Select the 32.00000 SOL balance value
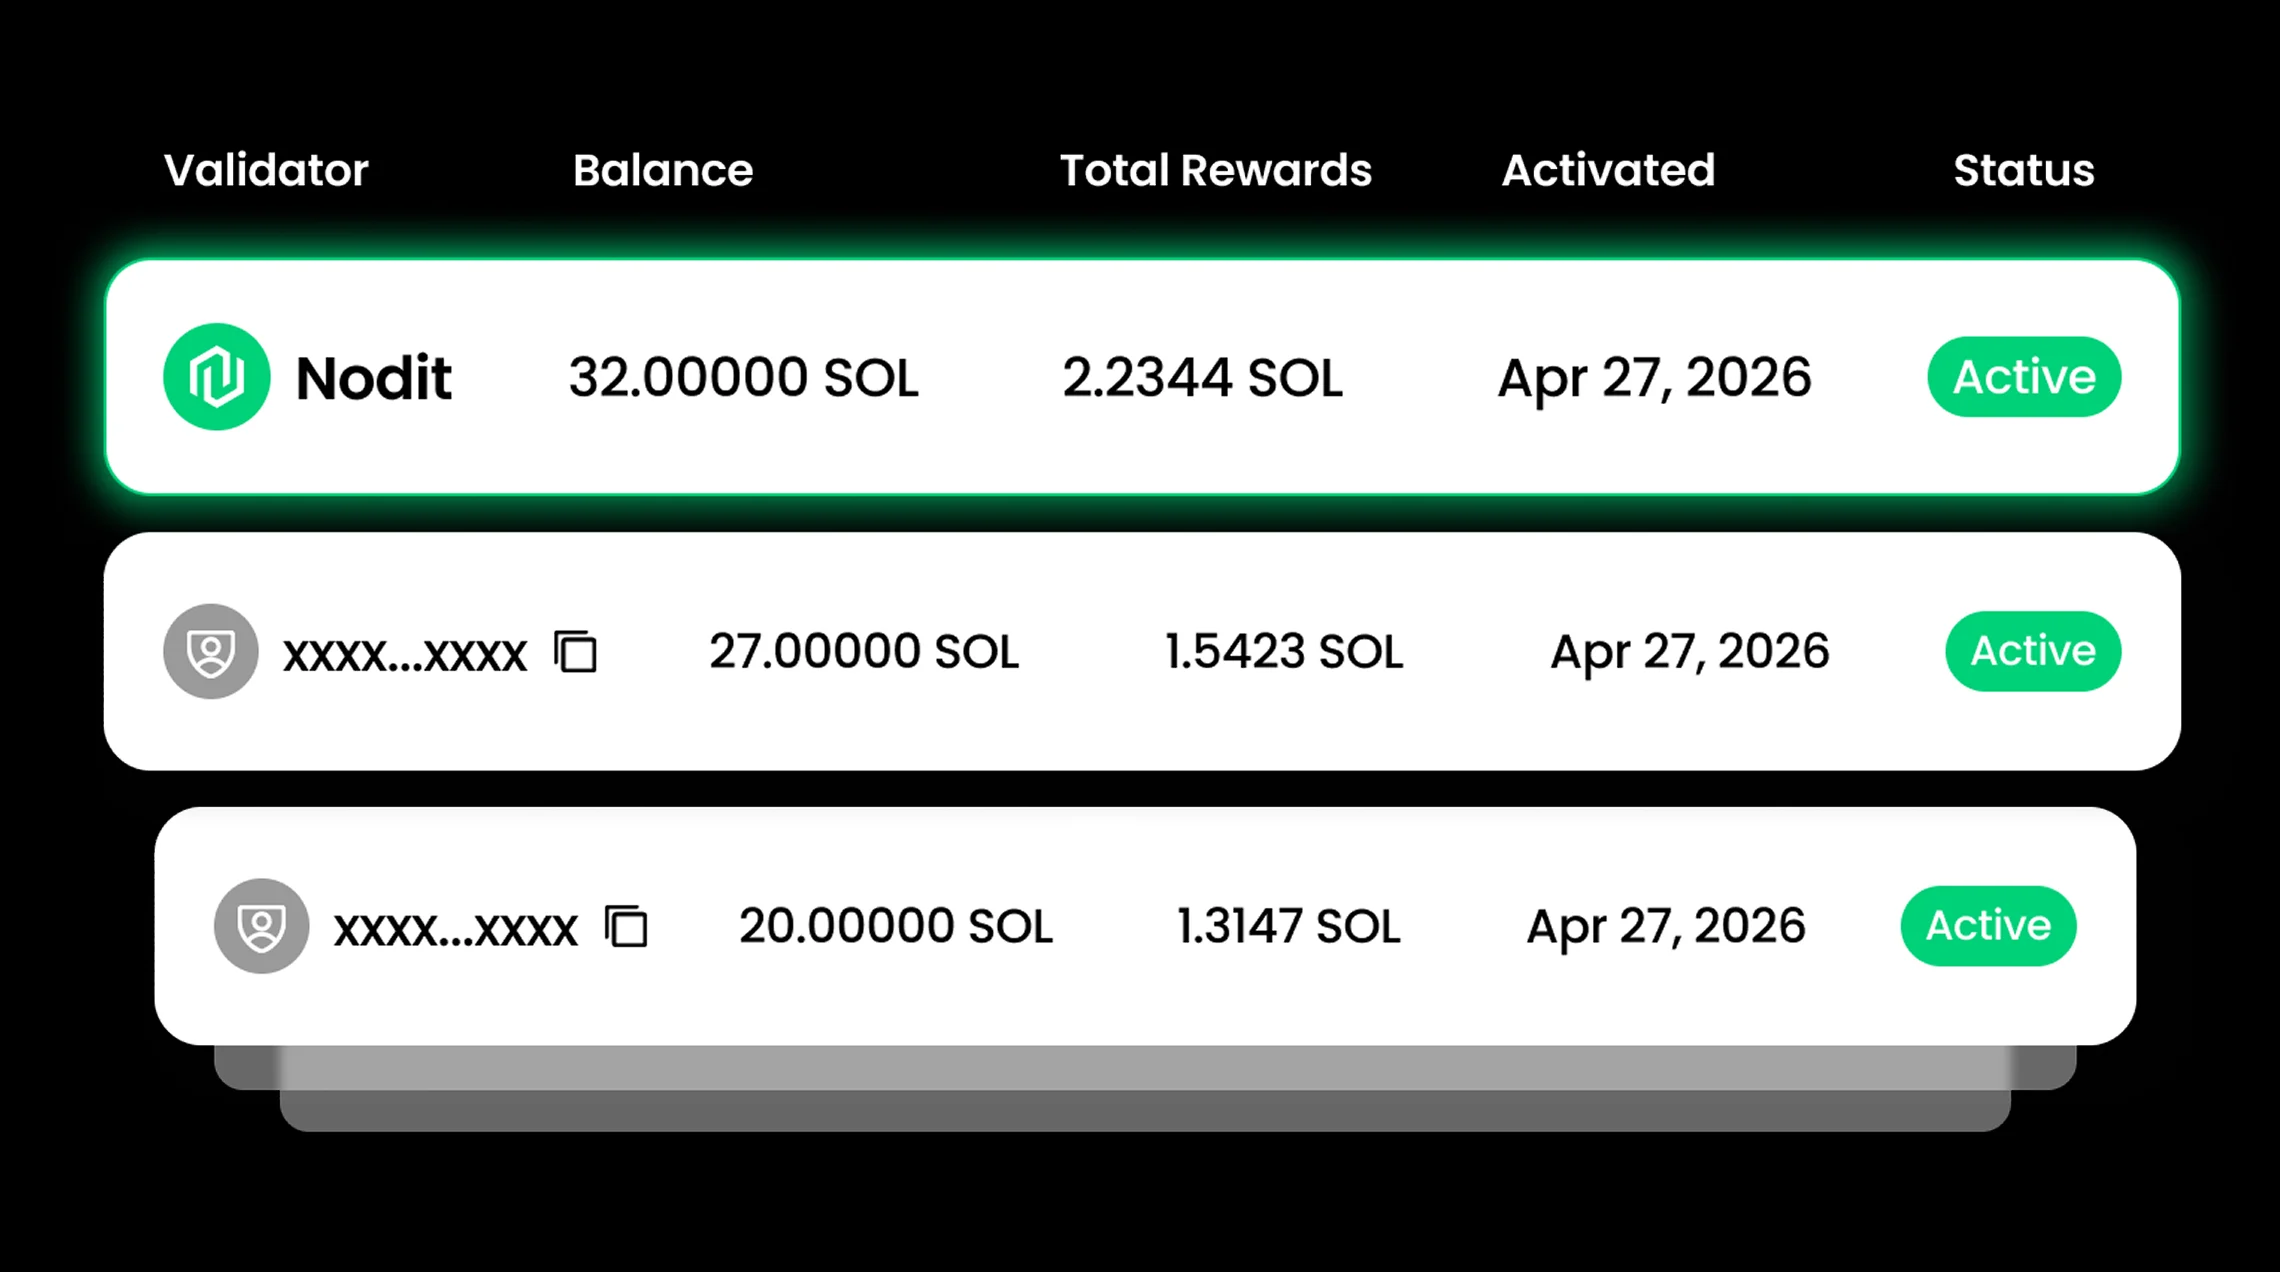 pyautogui.click(x=743, y=378)
